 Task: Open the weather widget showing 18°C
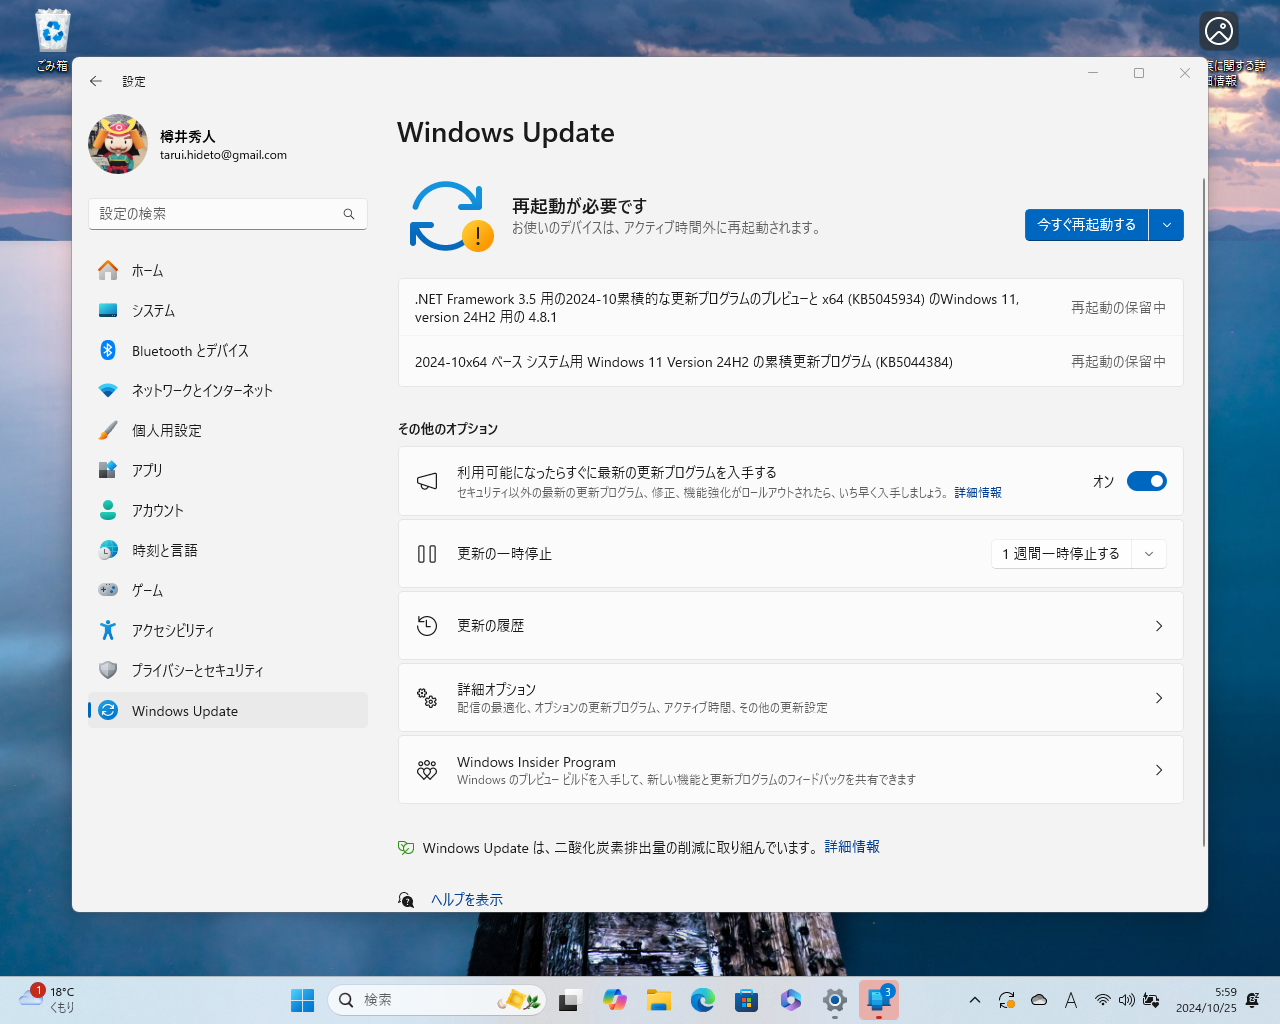[47, 1000]
